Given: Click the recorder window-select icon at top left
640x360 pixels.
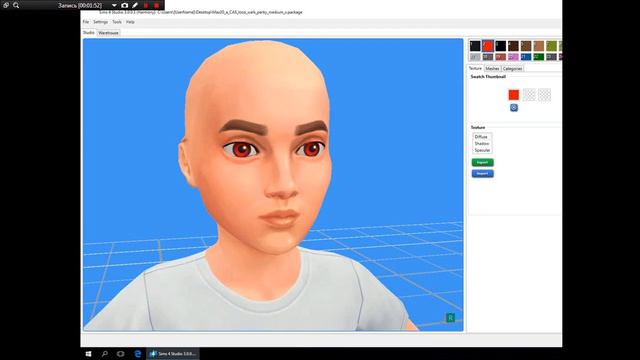Looking at the screenshot, I should point(6,5).
